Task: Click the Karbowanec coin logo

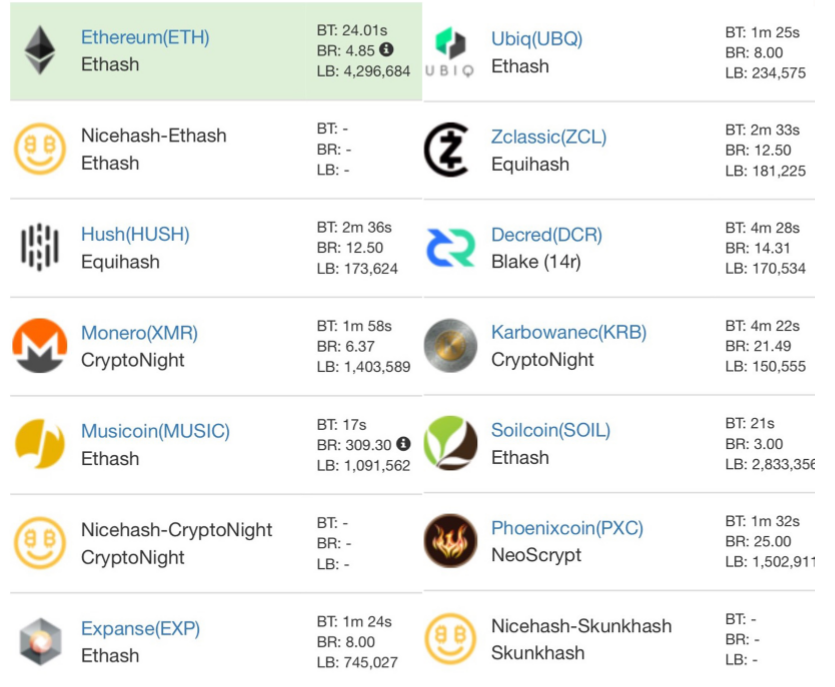Action: tap(450, 346)
